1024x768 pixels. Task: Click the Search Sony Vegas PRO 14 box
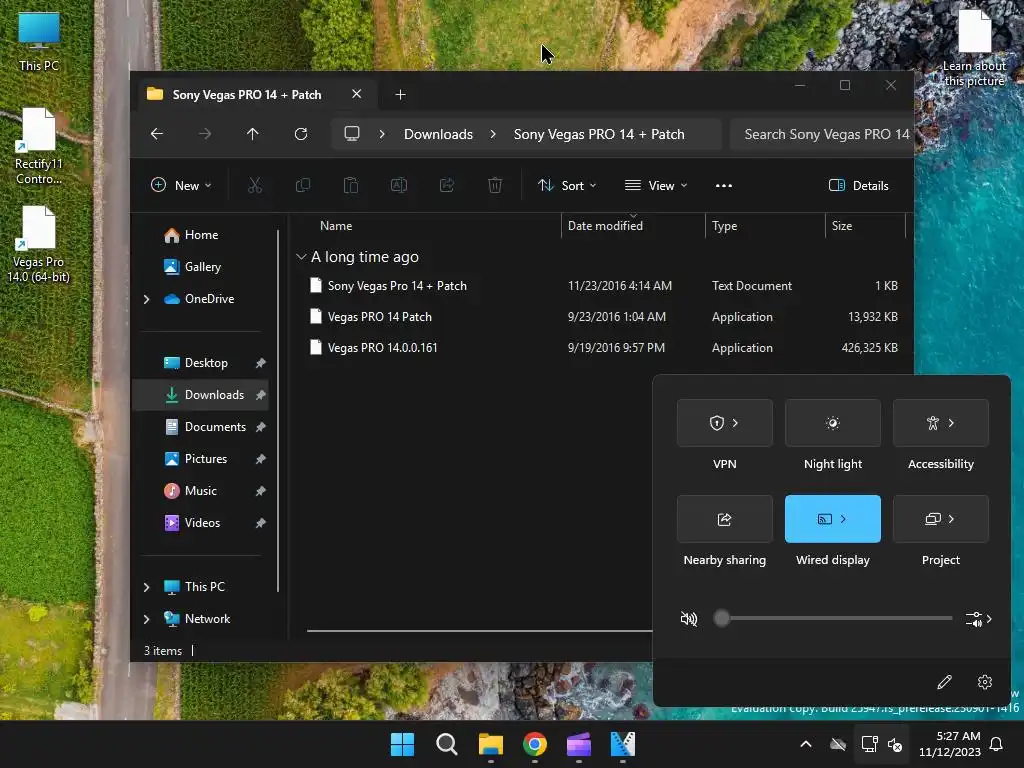point(822,134)
